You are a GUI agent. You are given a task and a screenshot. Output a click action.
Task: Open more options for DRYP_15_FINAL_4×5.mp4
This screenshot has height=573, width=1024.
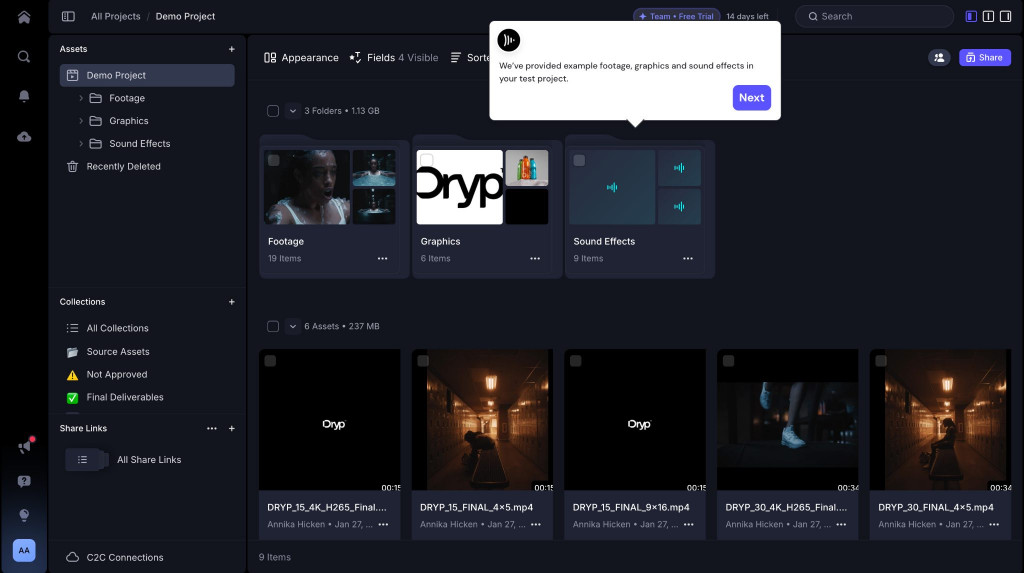tap(536, 525)
